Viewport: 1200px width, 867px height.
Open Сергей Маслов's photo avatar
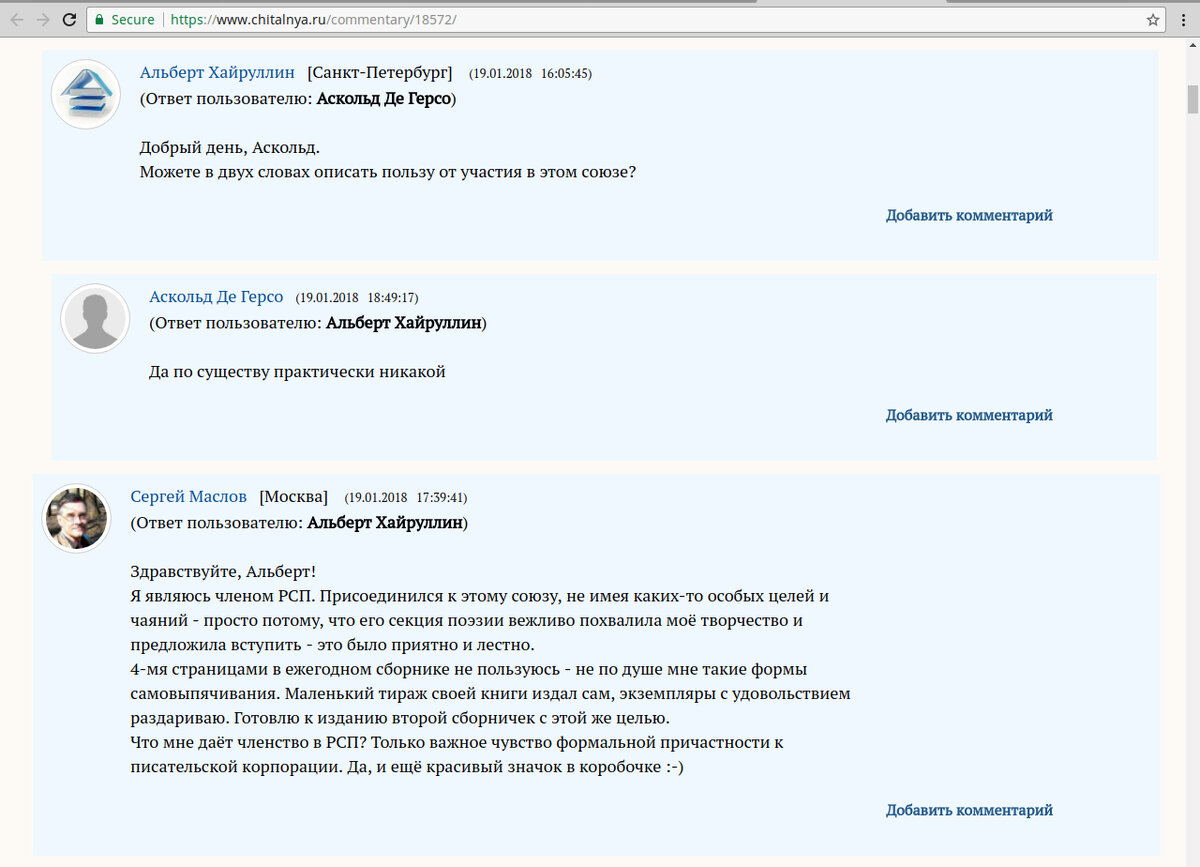click(x=76, y=518)
